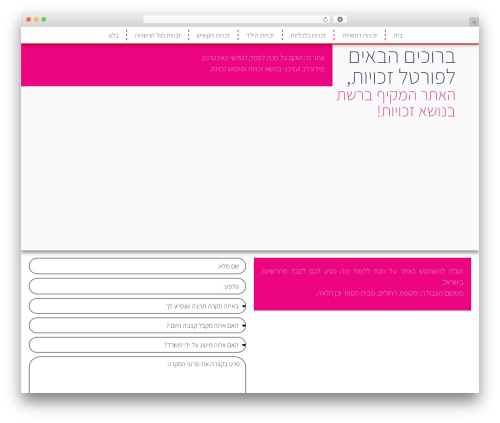Expand the האם אתה מקבל קצבה היום dropdown
Viewport: 500px width, 423px height.
[137, 325]
